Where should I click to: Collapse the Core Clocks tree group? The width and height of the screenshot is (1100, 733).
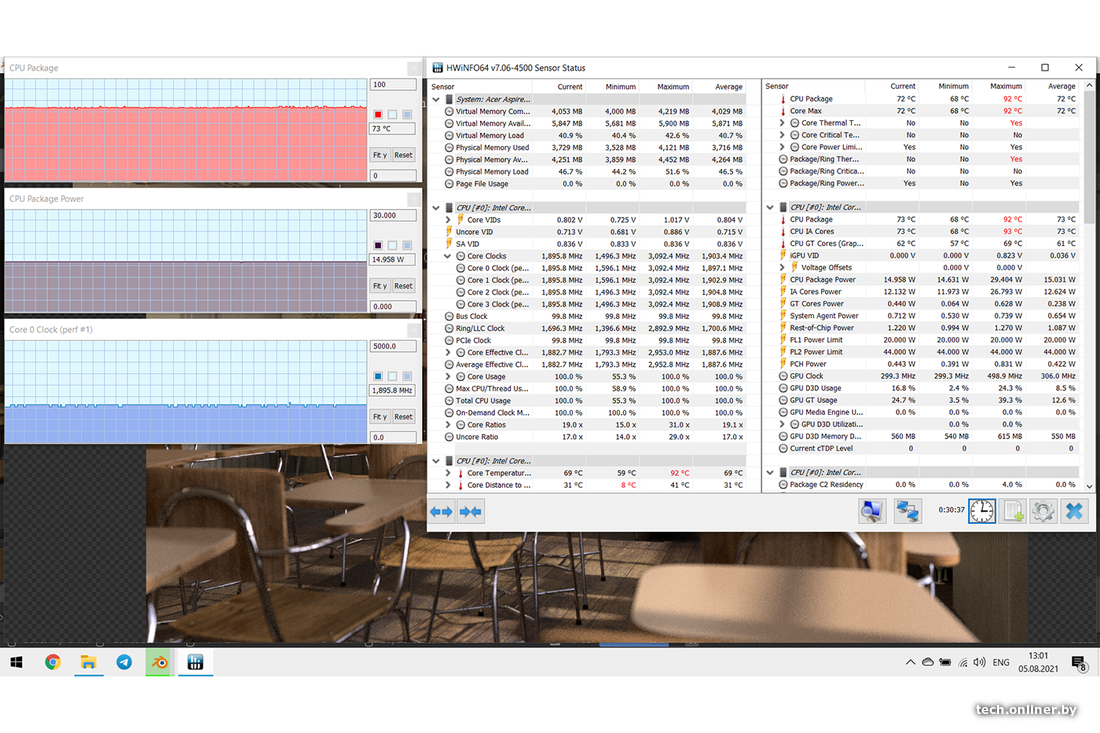pyautogui.click(x=448, y=256)
